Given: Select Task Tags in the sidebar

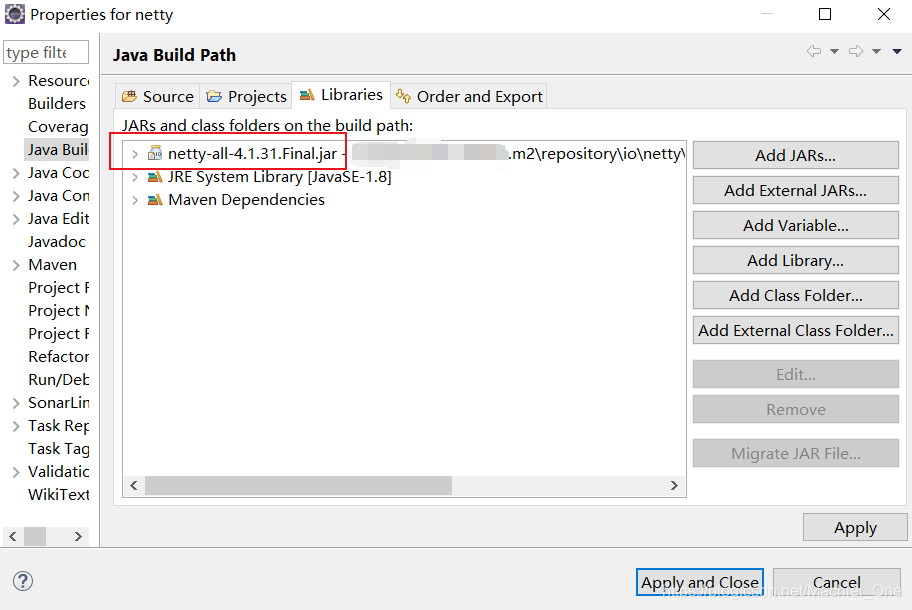Looking at the screenshot, I should (x=59, y=449).
